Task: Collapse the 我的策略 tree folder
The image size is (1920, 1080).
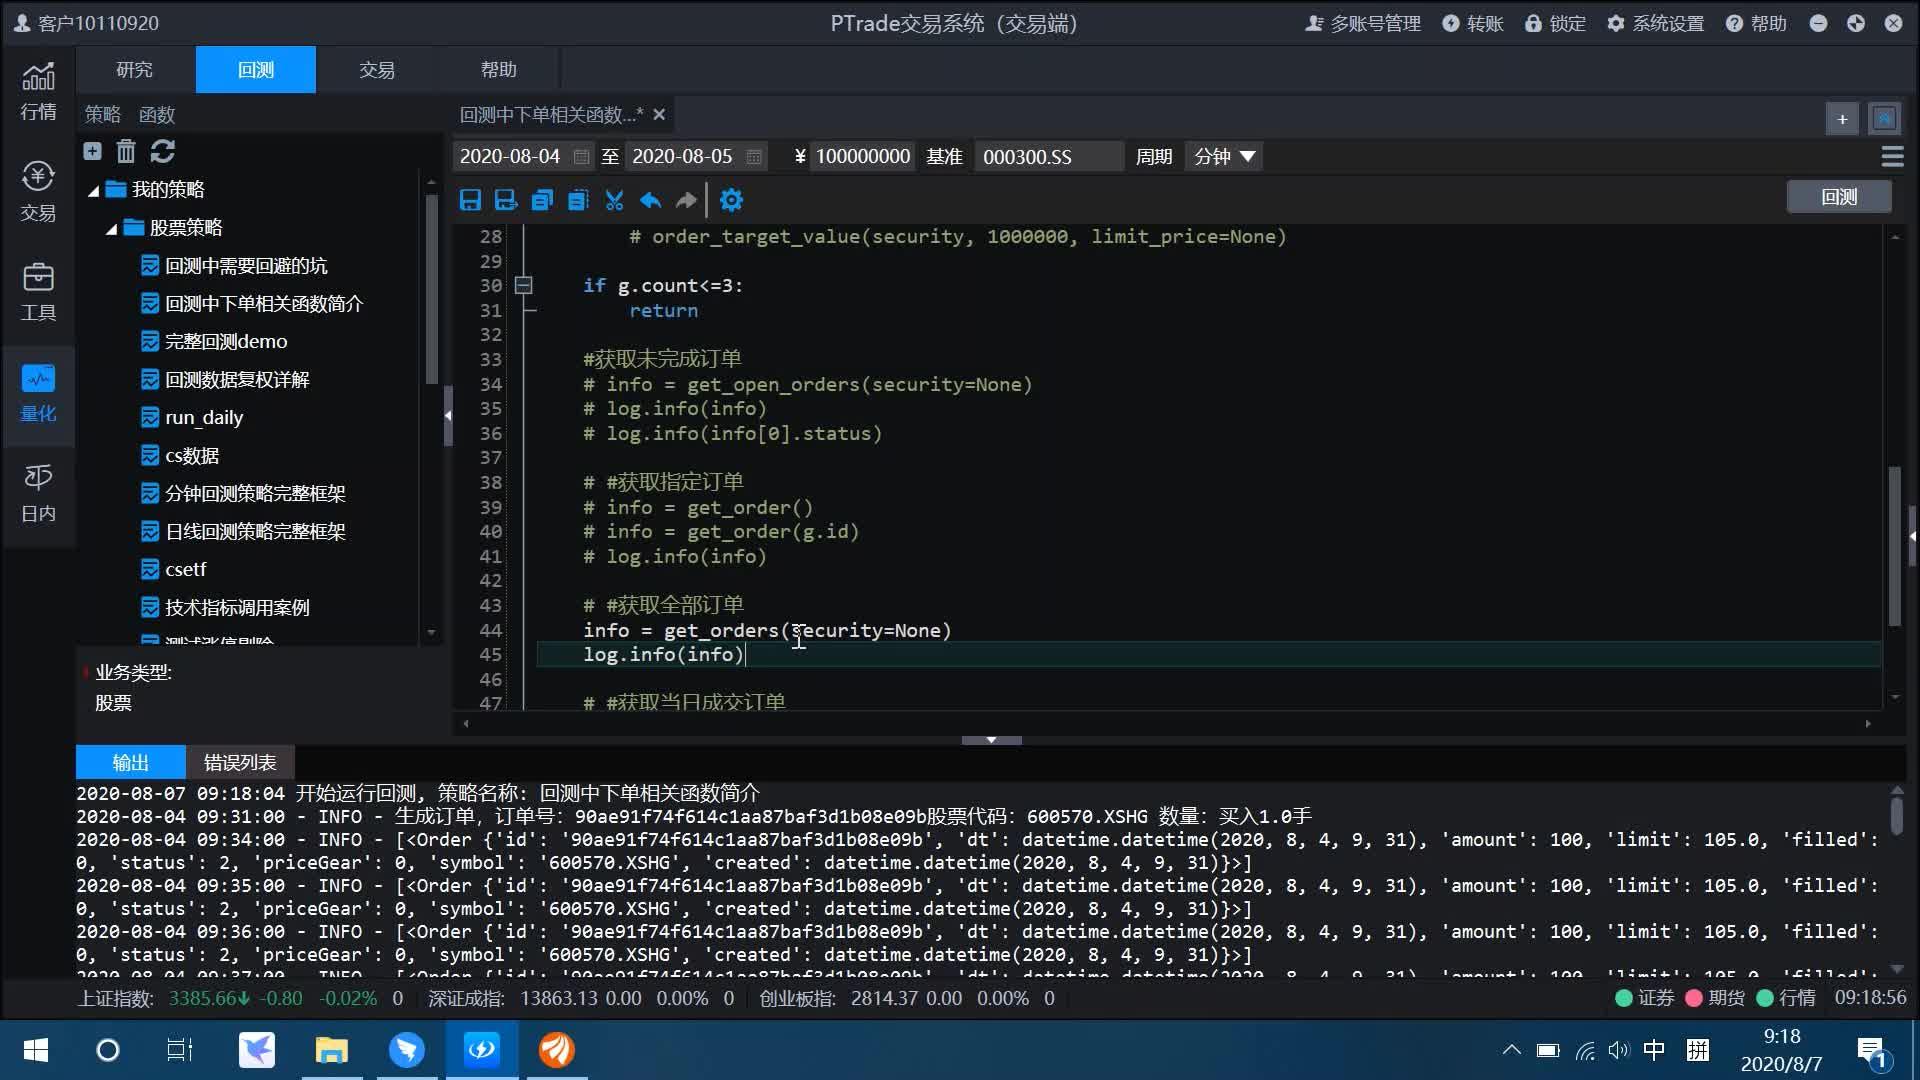Action: coord(93,190)
